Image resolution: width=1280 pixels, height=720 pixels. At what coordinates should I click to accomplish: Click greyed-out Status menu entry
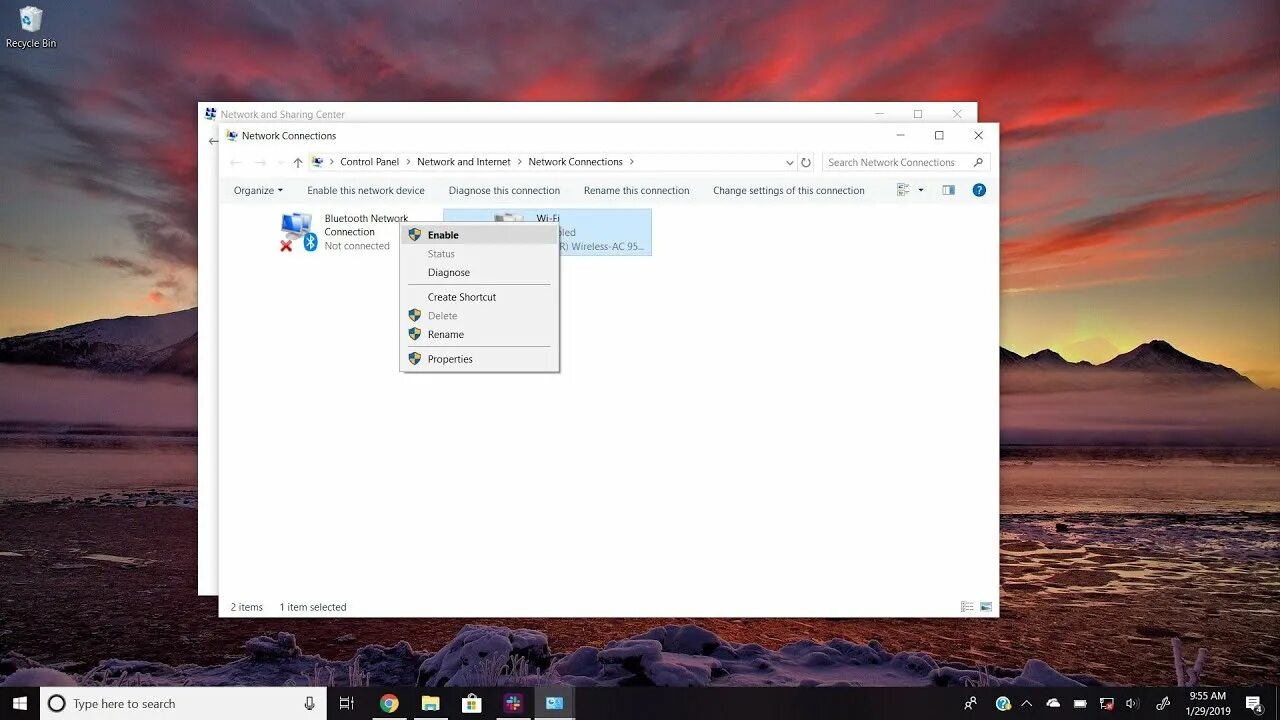479,254
